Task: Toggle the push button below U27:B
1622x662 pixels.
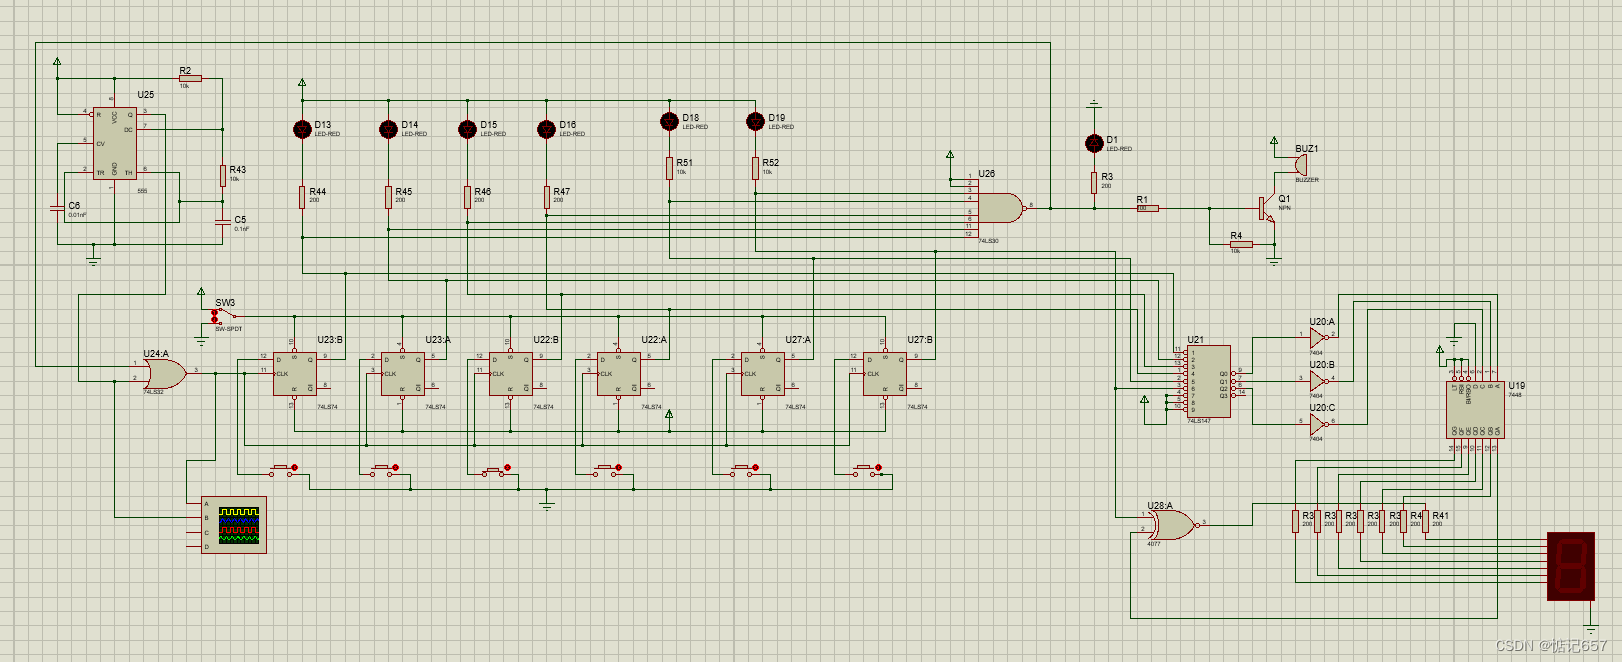Action: click(867, 469)
